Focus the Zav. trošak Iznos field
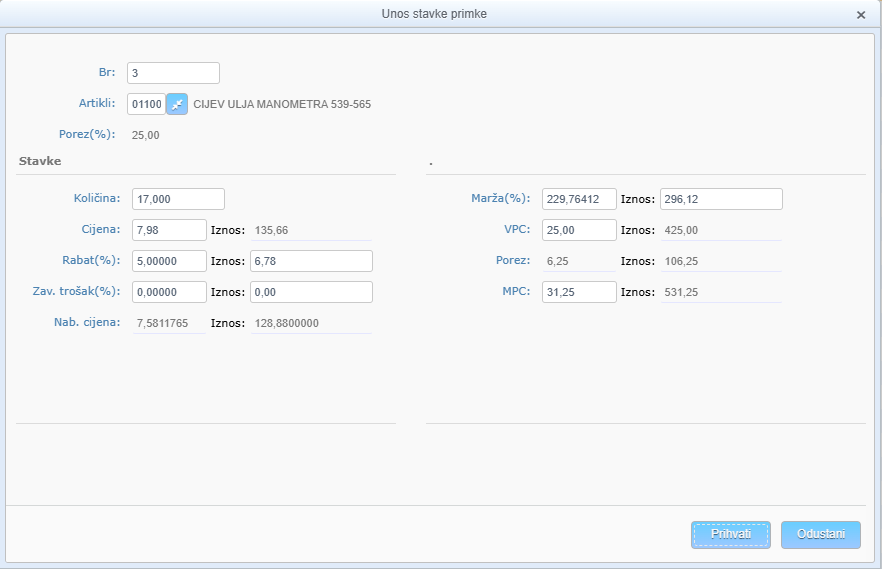Viewport: 882px width, 569px height. pos(311,292)
